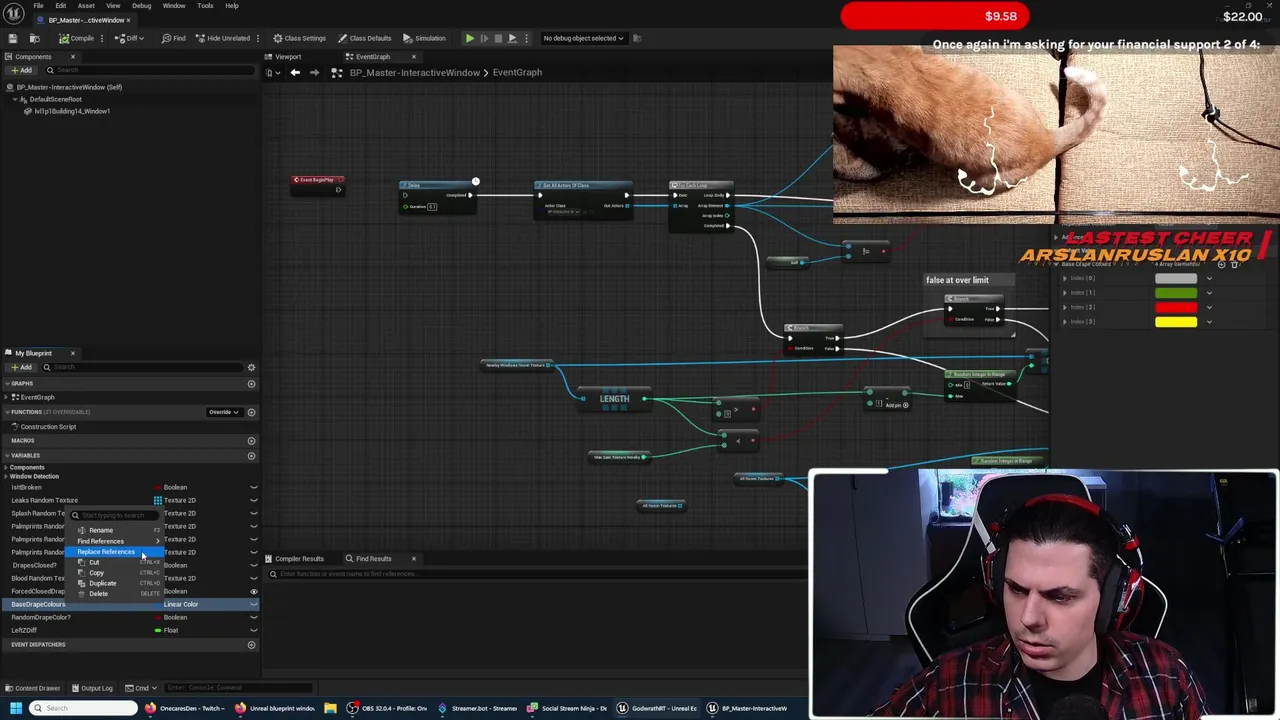1280x720 pixels.
Task: Expand the EventGraph entry in Graphs
Action: tap(7, 397)
